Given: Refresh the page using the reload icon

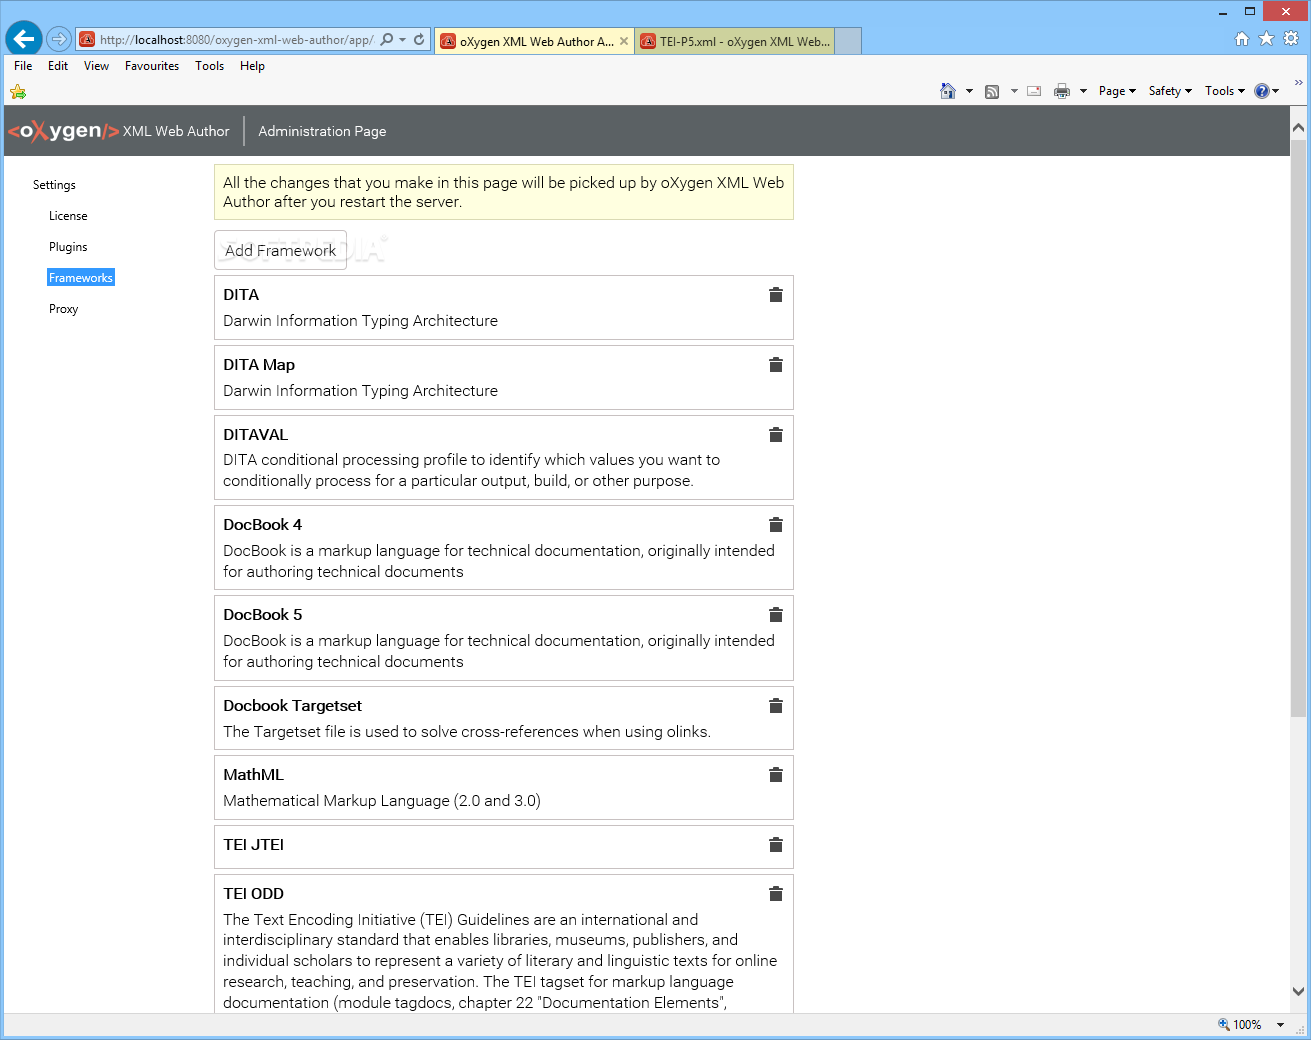Looking at the screenshot, I should click(x=419, y=40).
